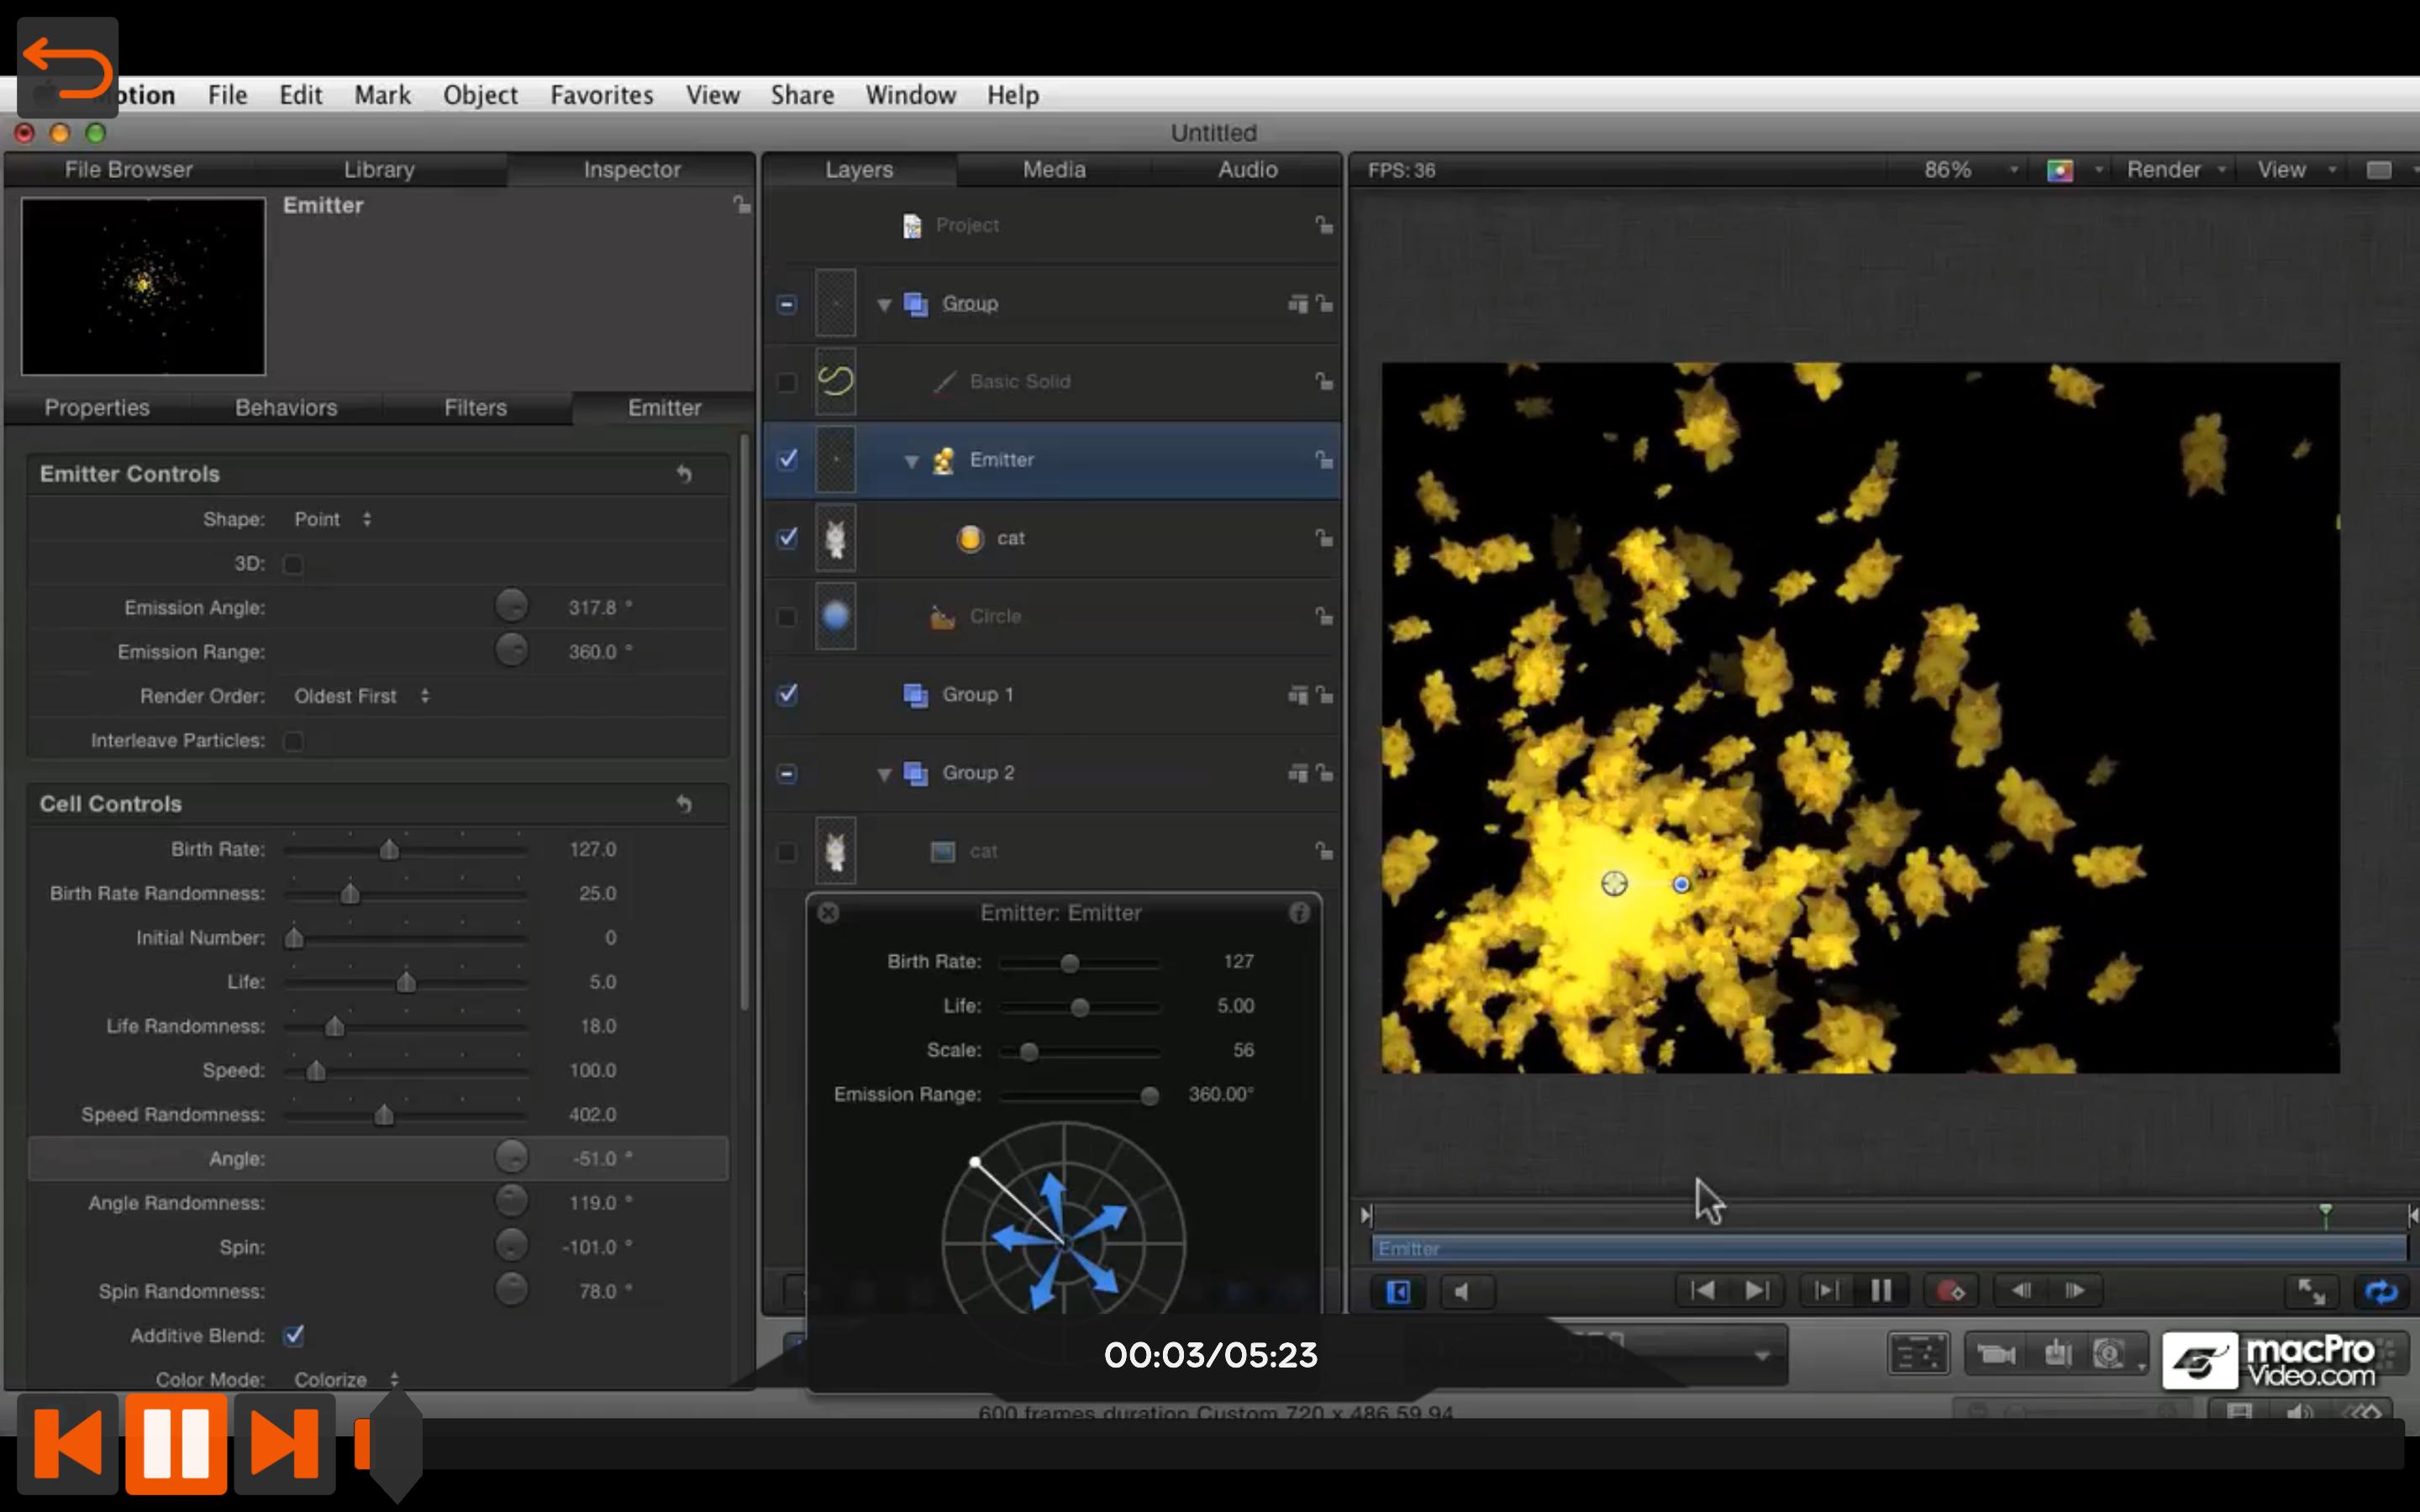The image size is (2420, 1512).
Task: Go to project end in transport
Action: [1756, 1291]
